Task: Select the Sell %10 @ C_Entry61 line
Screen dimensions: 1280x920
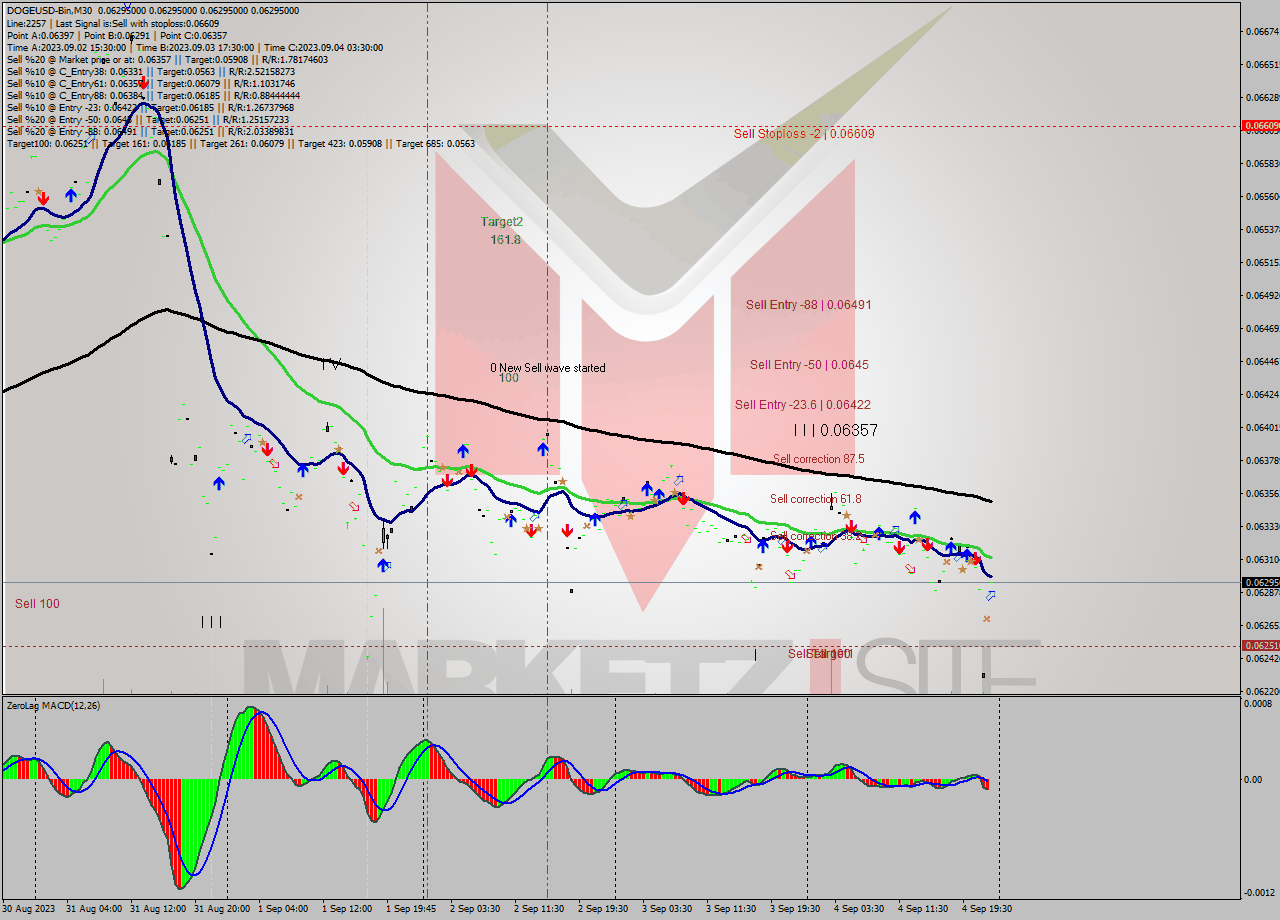Action: point(153,83)
